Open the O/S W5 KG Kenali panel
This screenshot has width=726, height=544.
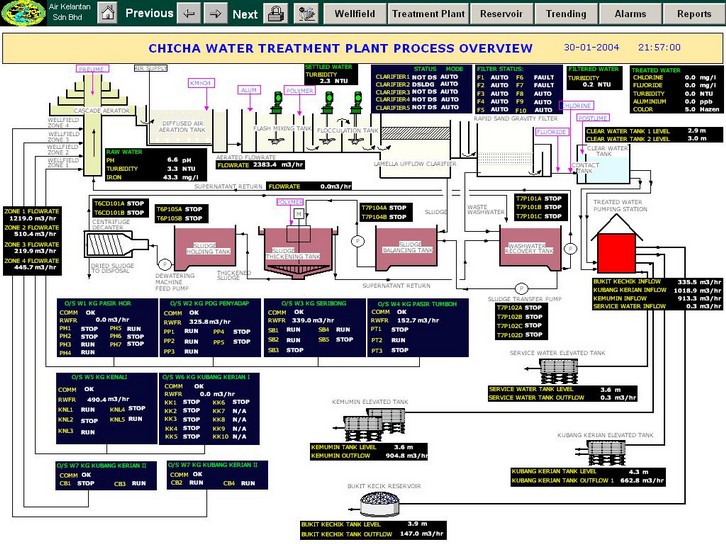point(107,408)
